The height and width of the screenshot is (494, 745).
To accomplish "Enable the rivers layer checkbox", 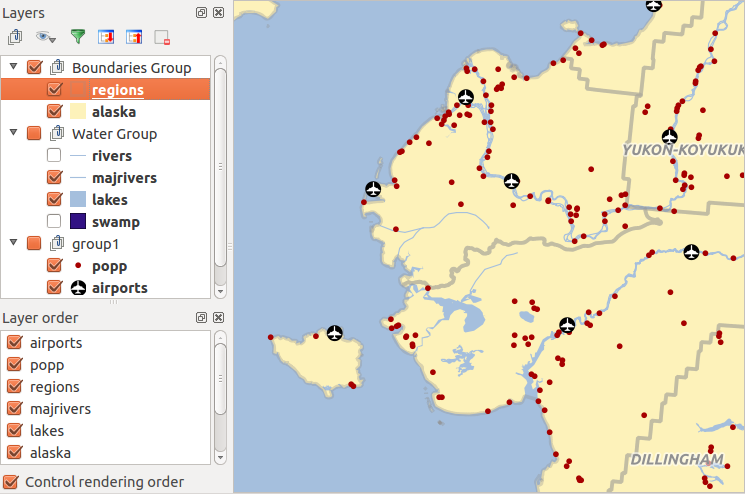I will point(55,156).
